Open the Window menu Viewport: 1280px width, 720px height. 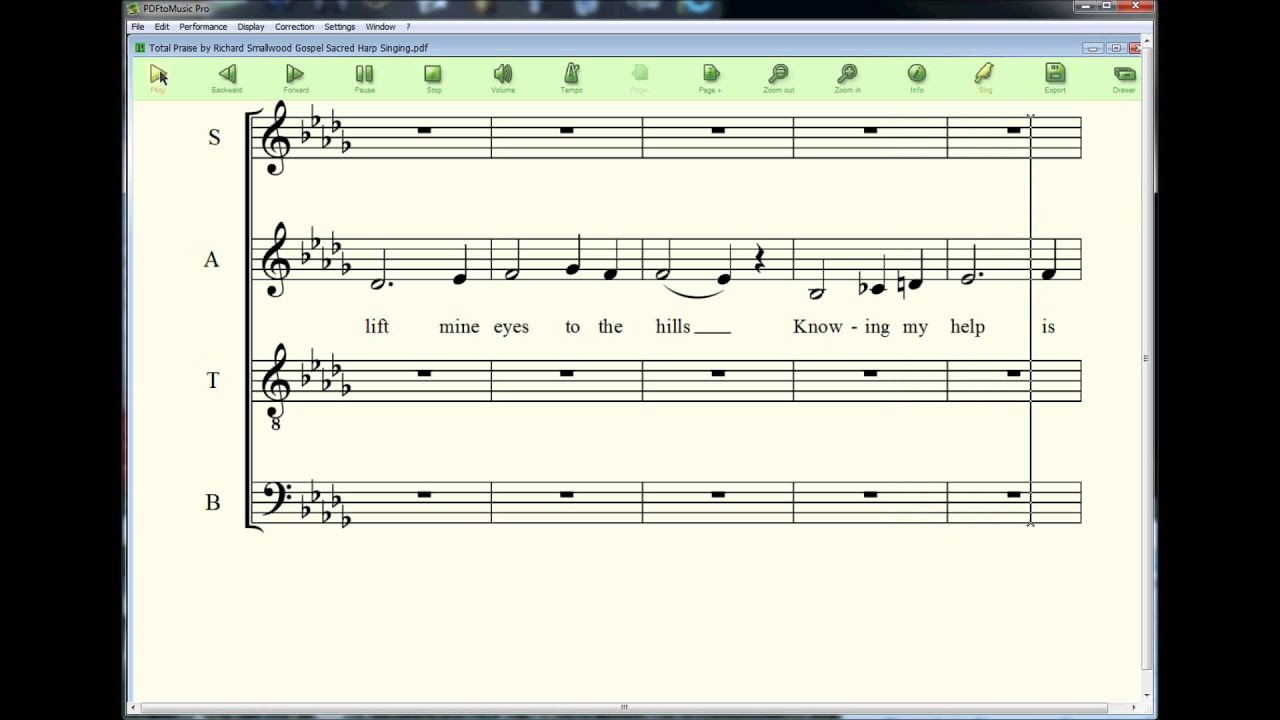(x=380, y=27)
